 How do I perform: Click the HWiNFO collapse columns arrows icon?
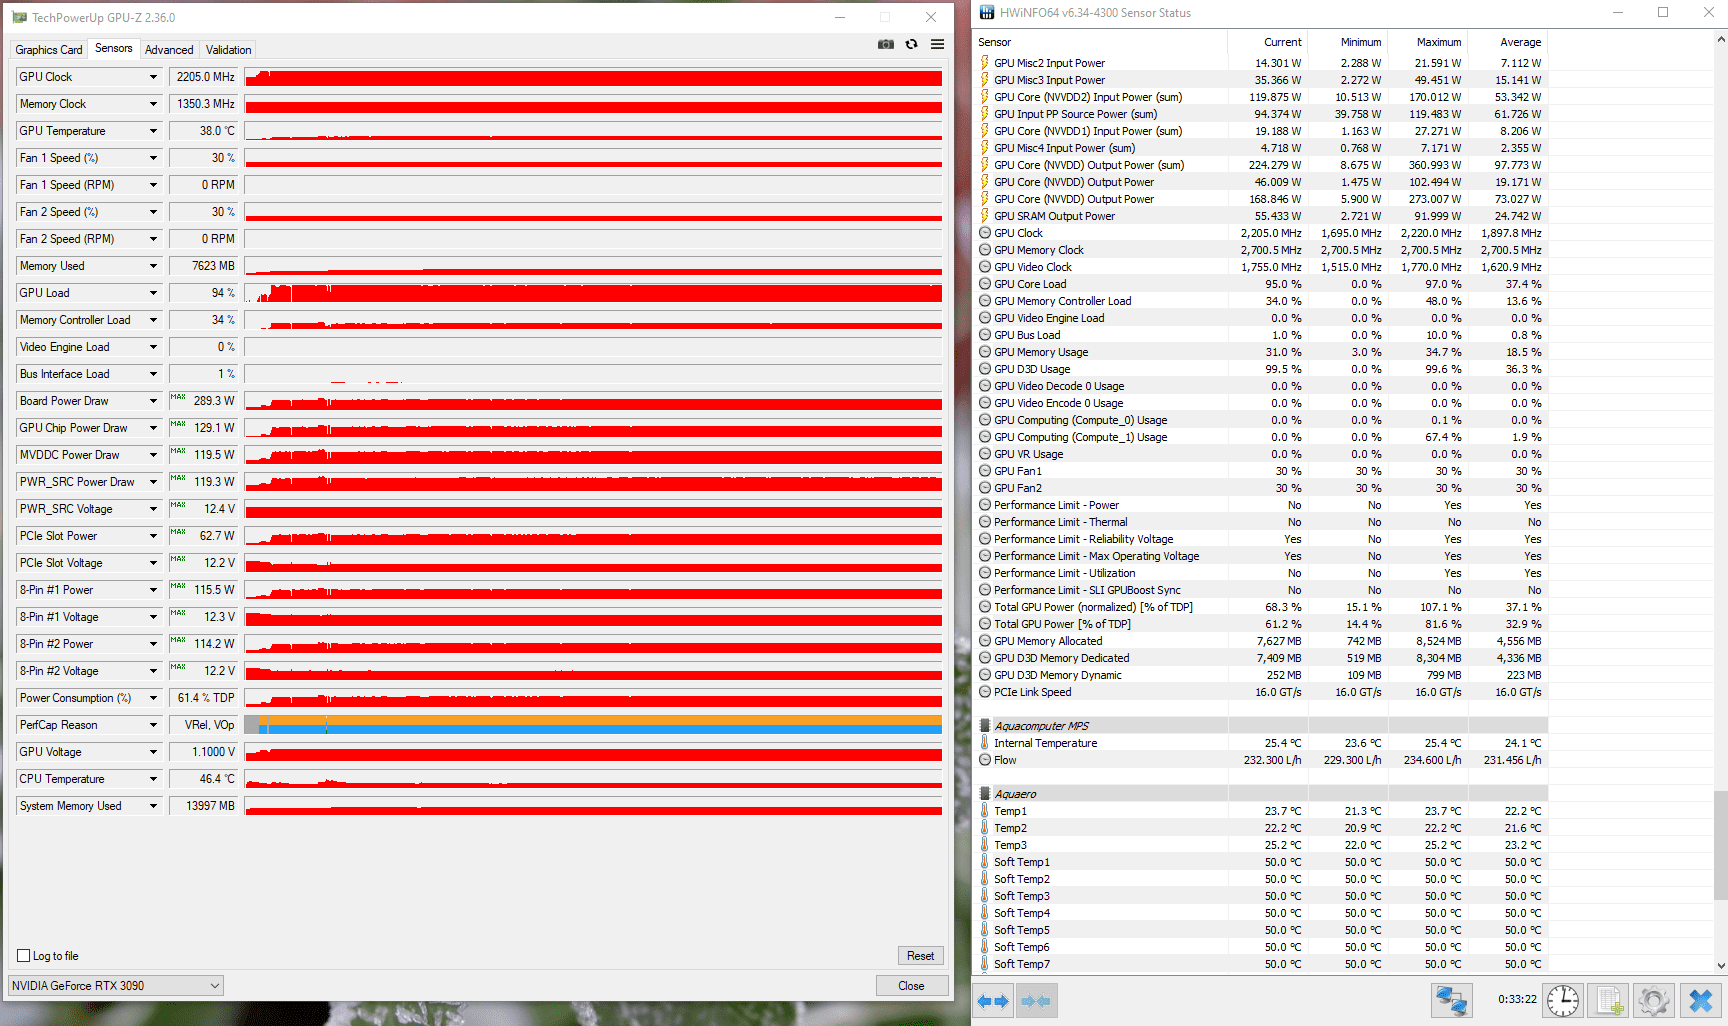1037,1001
